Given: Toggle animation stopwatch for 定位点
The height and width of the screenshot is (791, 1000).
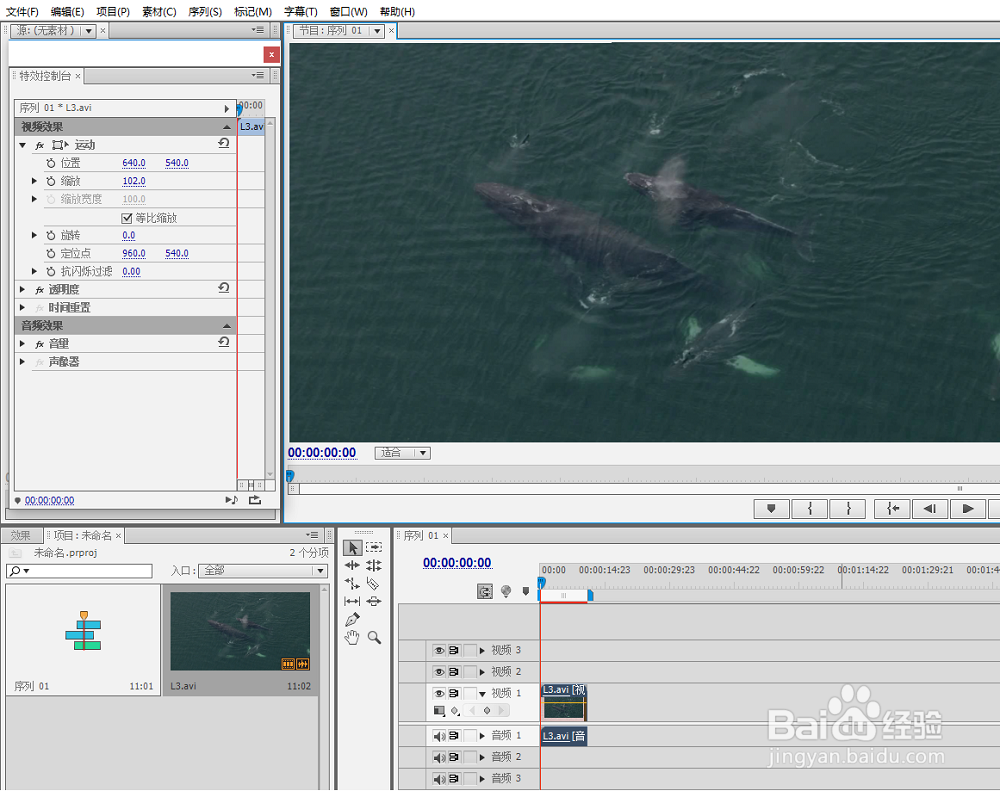Looking at the screenshot, I should pyautogui.click(x=51, y=253).
